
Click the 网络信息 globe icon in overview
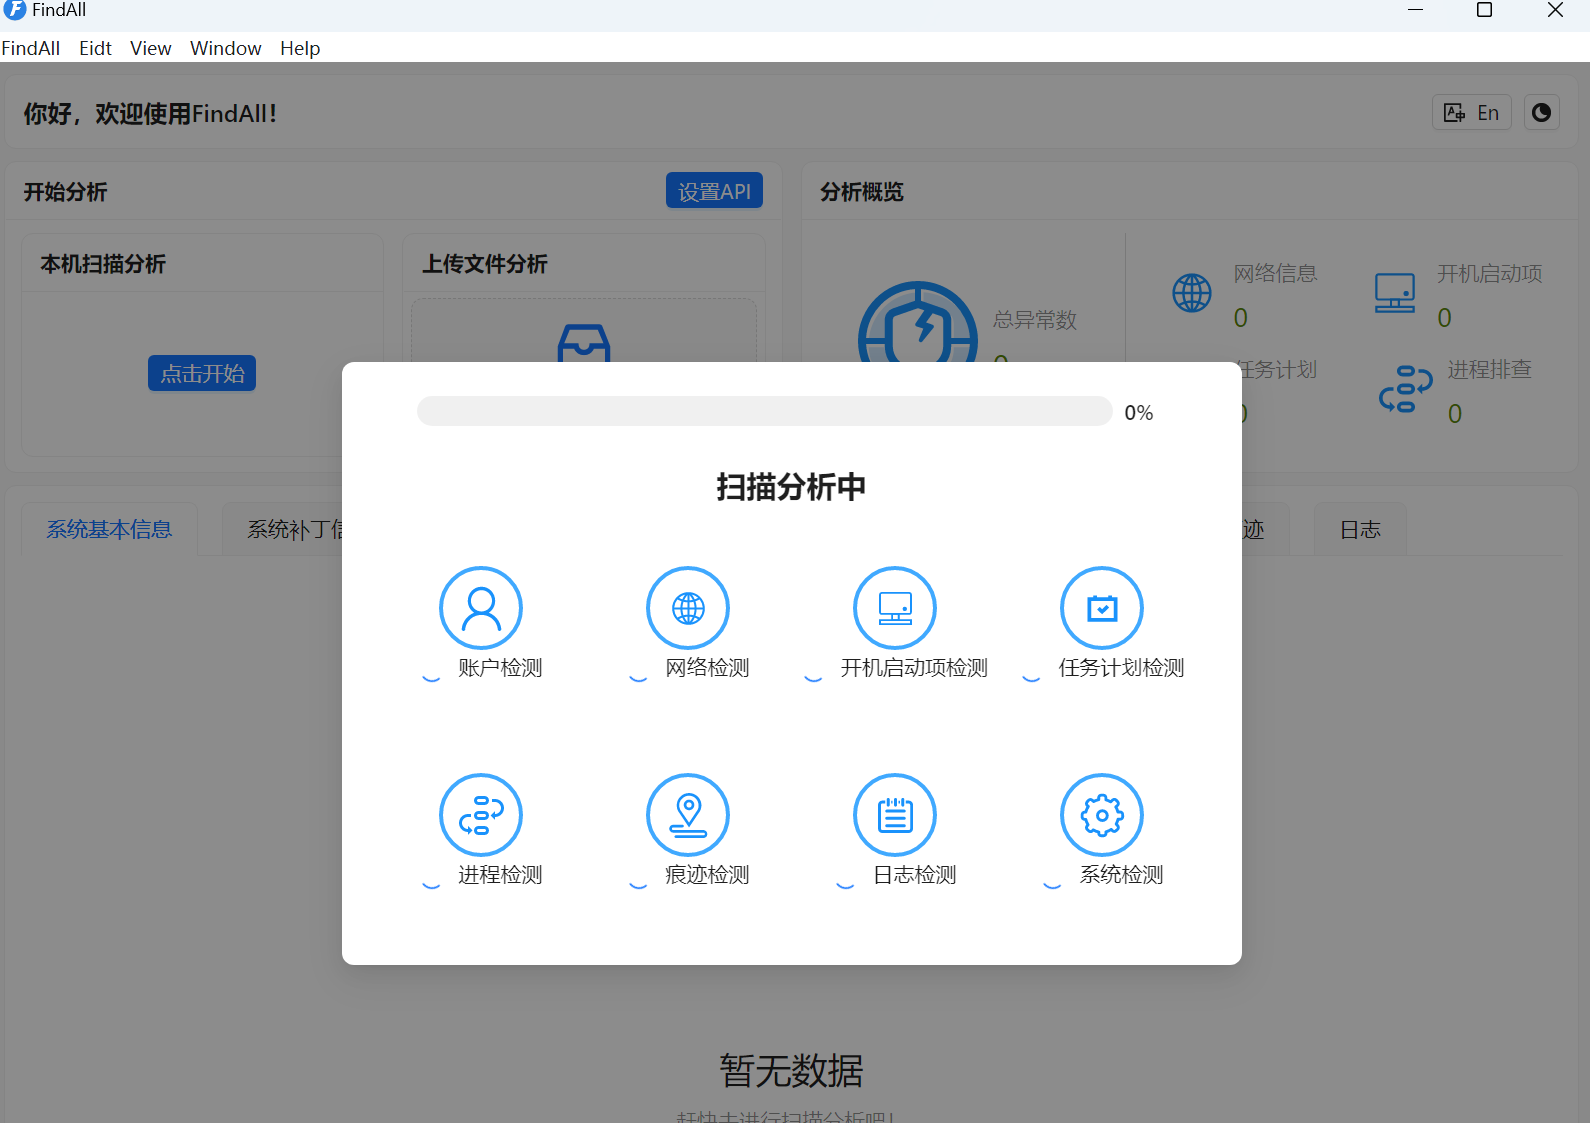tap(1192, 293)
